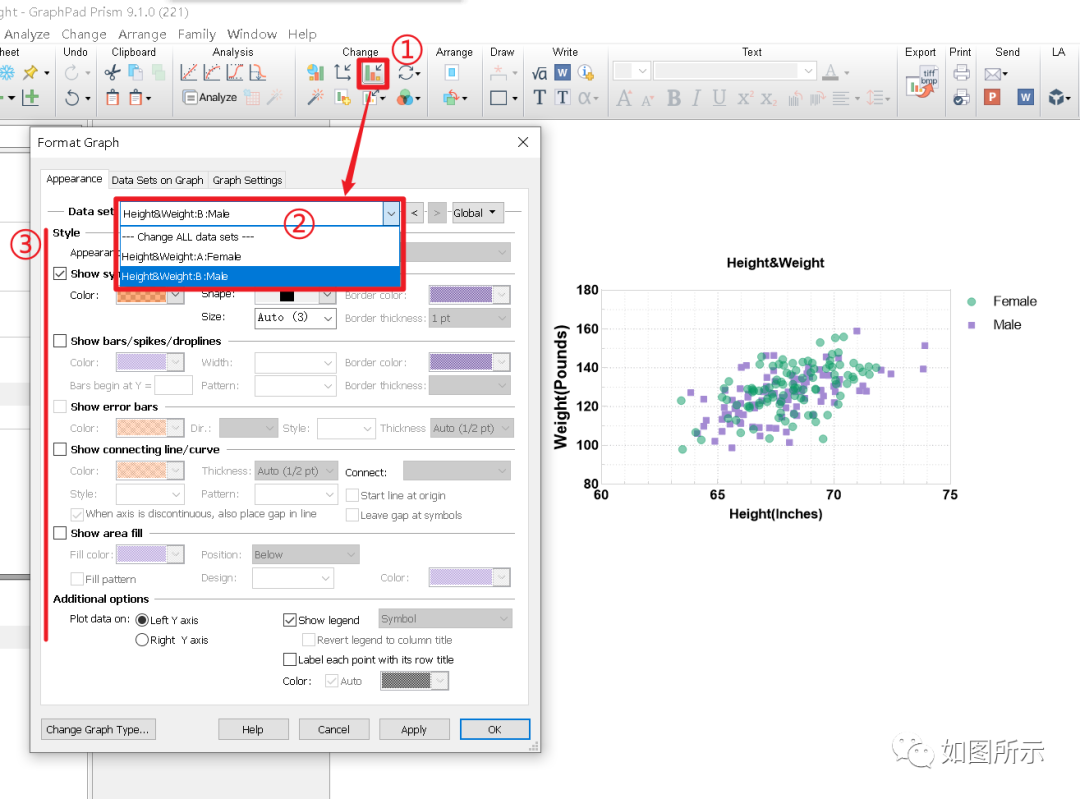
Task: Click the scissors Cut icon
Action: pyautogui.click(x=112, y=72)
